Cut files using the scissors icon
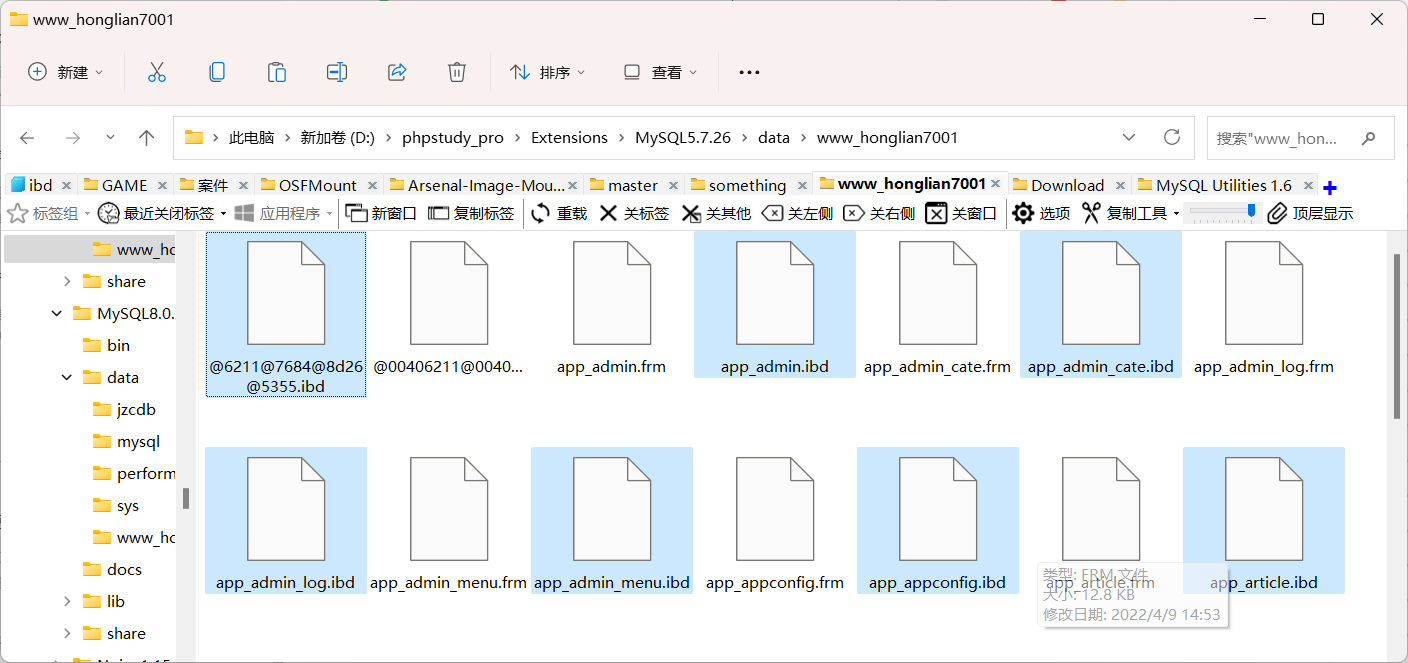 pos(156,71)
